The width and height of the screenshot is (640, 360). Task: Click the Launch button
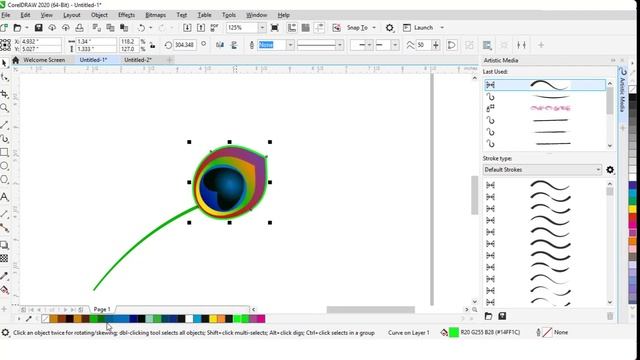419,28
